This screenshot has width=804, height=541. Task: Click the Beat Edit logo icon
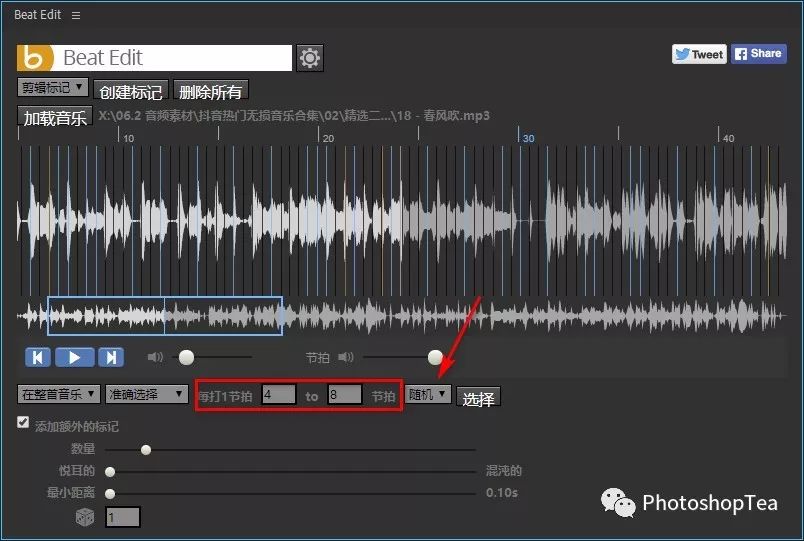pos(35,57)
